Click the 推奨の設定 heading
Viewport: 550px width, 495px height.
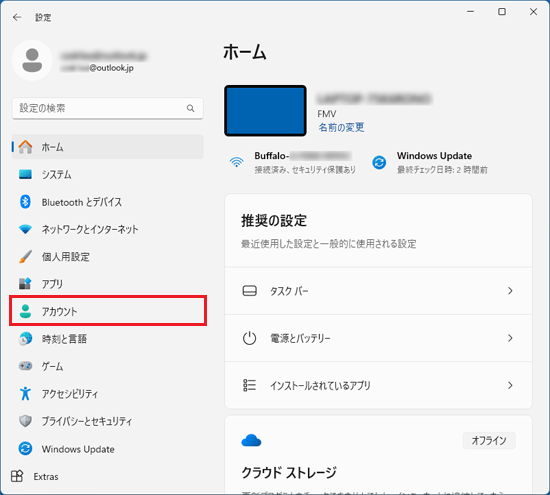coord(274,221)
